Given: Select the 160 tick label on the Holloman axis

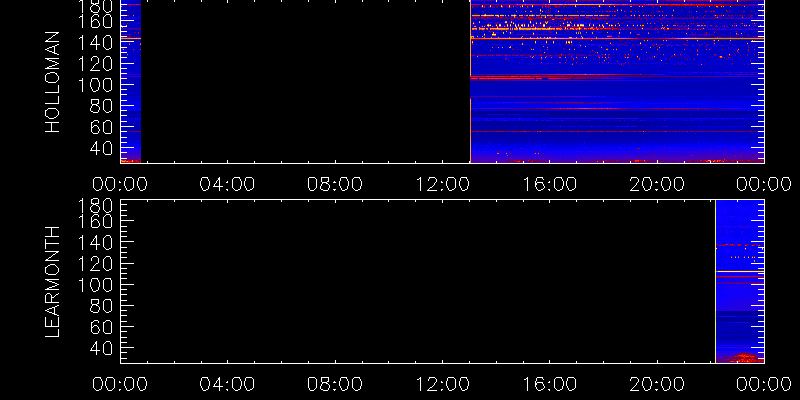Looking at the screenshot, I should pyautogui.click(x=94, y=22).
